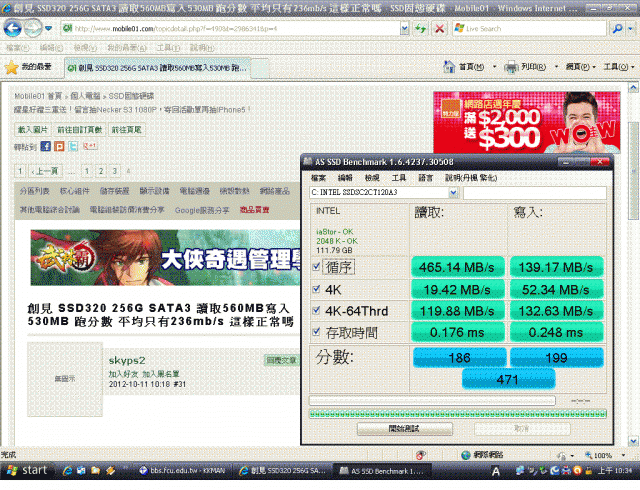Click the SSD固態硬碟 breadcrumb link

pyautogui.click(x=131, y=96)
